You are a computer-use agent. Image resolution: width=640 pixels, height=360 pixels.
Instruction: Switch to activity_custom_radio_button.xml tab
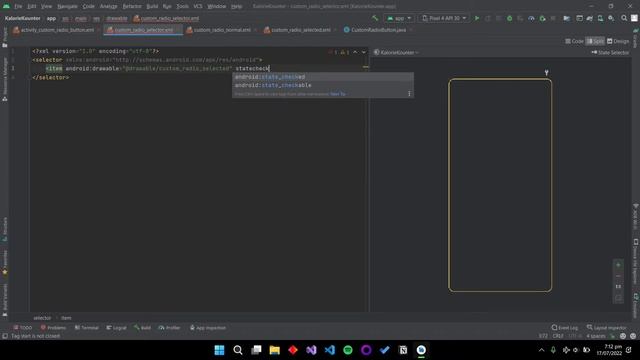pyautogui.click(x=54, y=30)
